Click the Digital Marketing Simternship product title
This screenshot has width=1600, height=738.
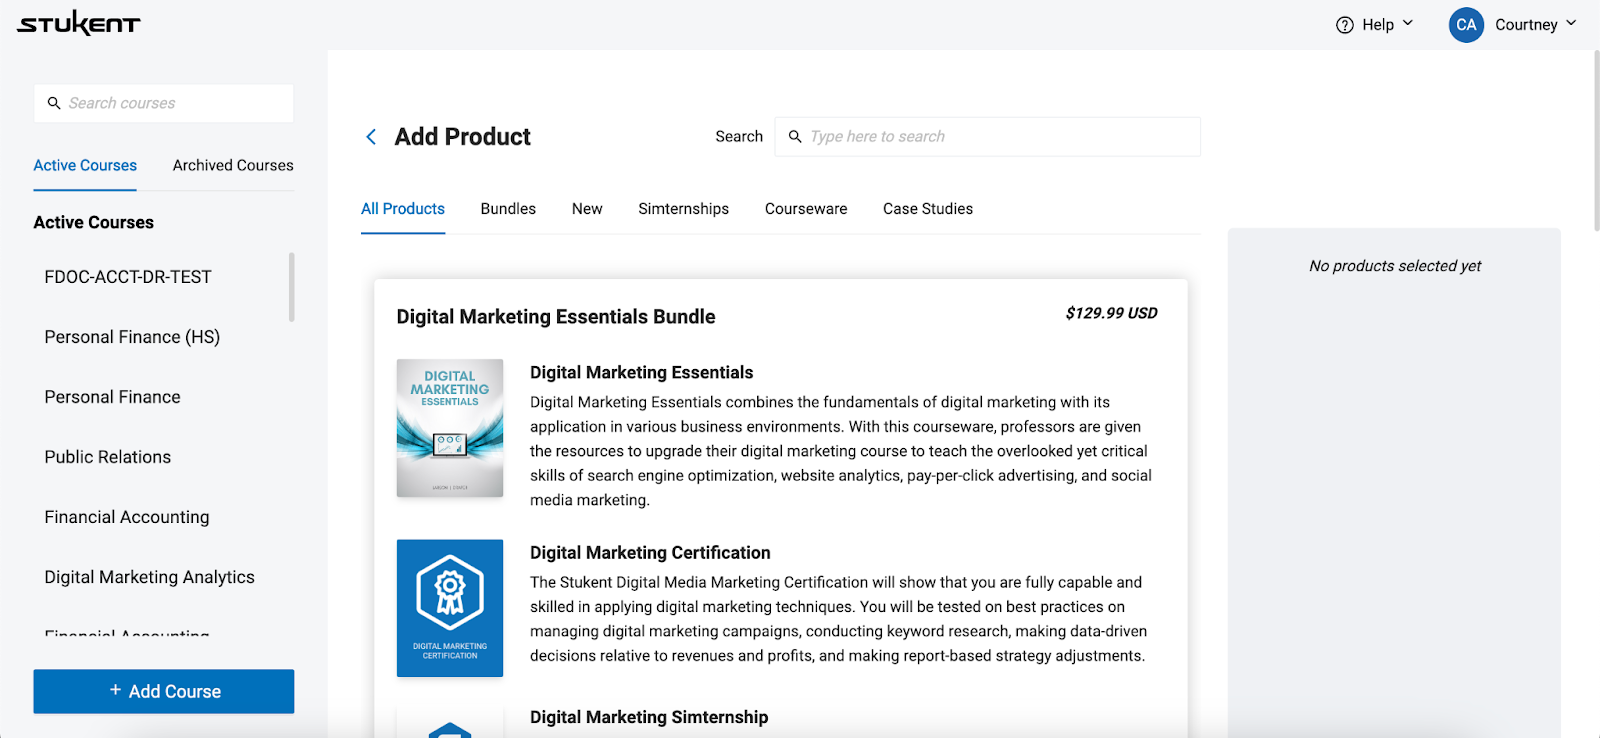649,717
